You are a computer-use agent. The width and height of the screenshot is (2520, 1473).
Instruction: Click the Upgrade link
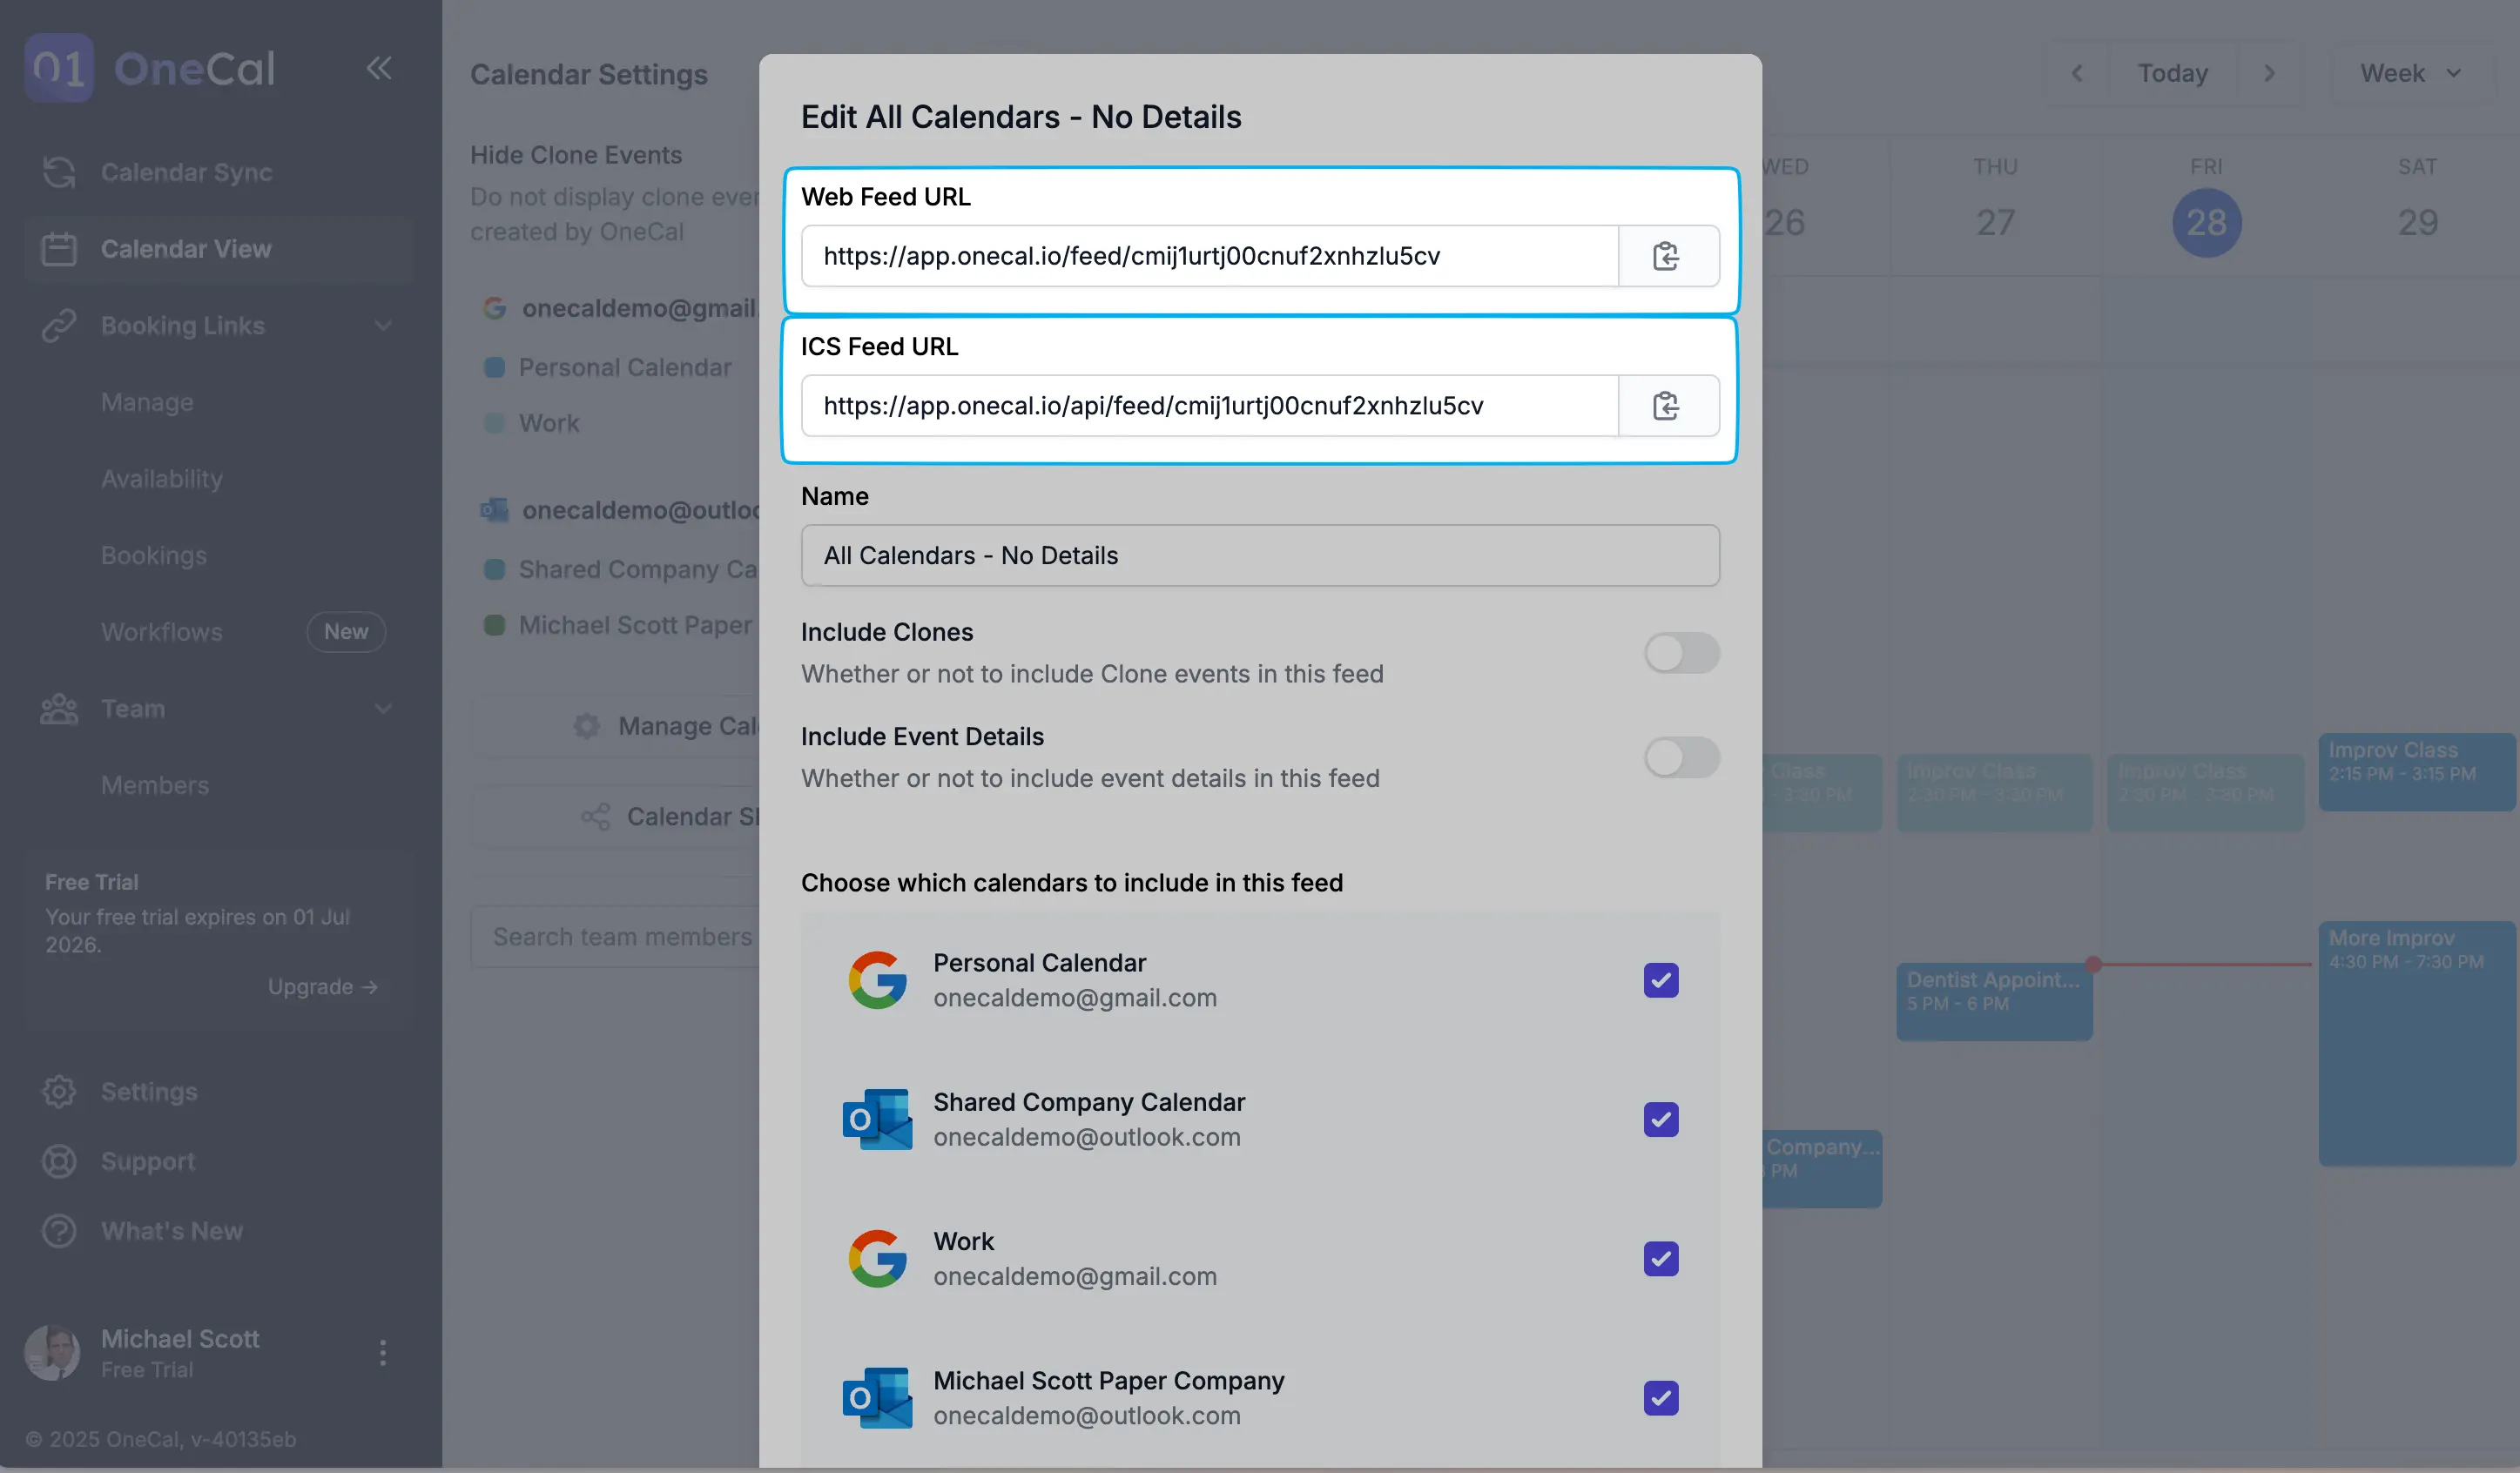point(322,986)
